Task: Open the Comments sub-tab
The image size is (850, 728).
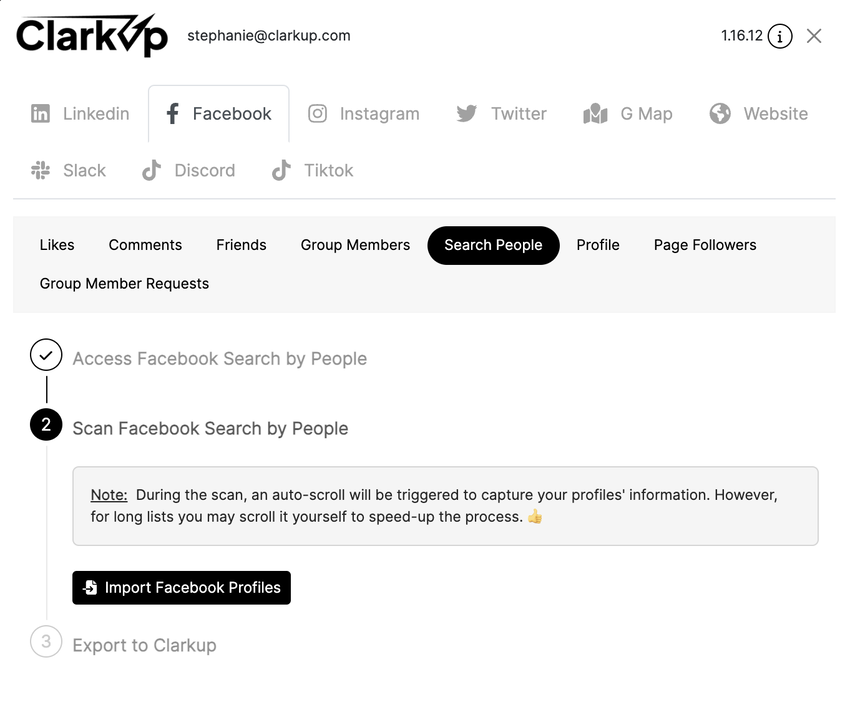Action: 145,245
